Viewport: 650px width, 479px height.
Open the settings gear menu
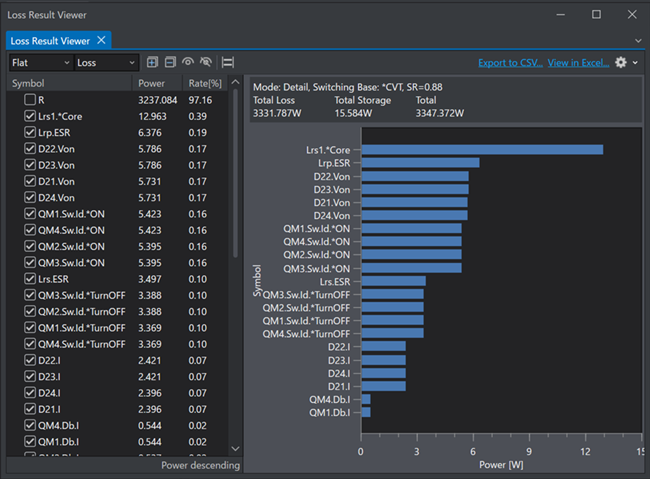tap(621, 62)
